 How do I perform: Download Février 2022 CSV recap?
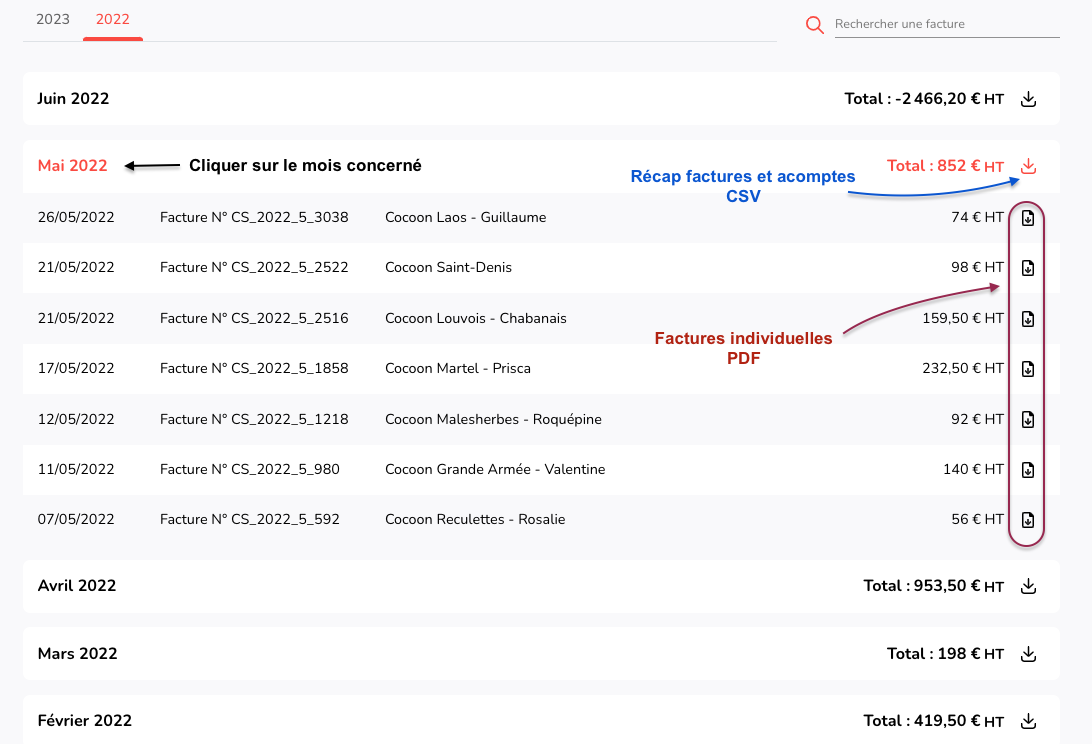(1028, 721)
